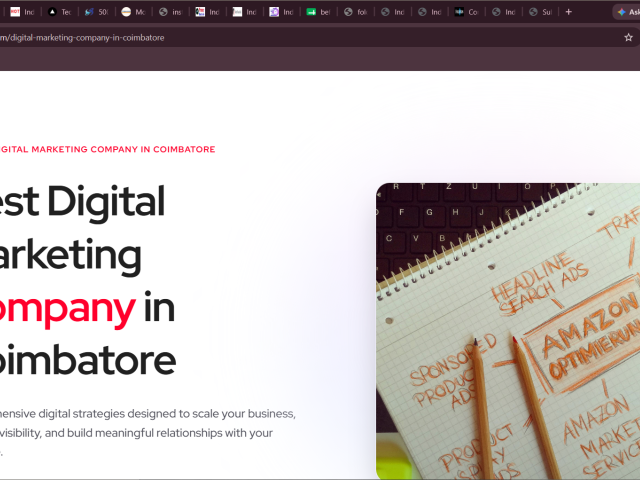The height and width of the screenshot is (480, 640).
Task: Bookmark this page with the star icon
Action: [628, 38]
